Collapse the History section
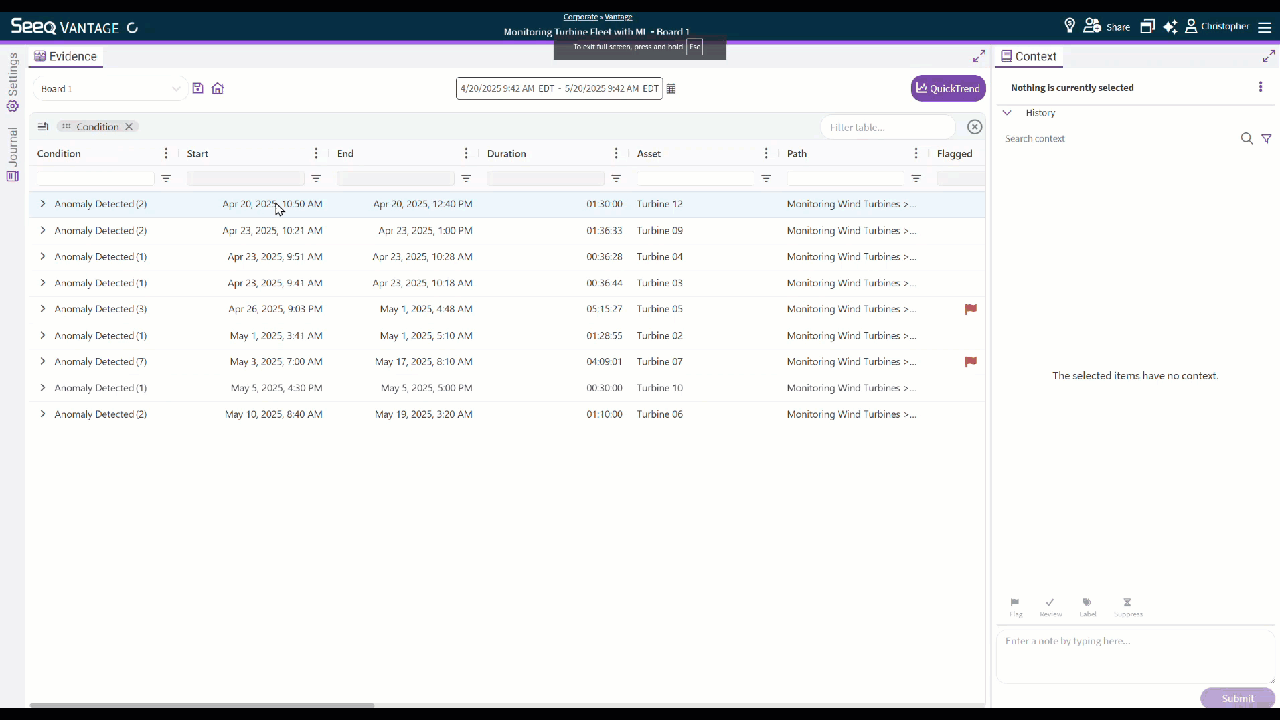Viewport: 1280px width, 720px height. 1007,113
